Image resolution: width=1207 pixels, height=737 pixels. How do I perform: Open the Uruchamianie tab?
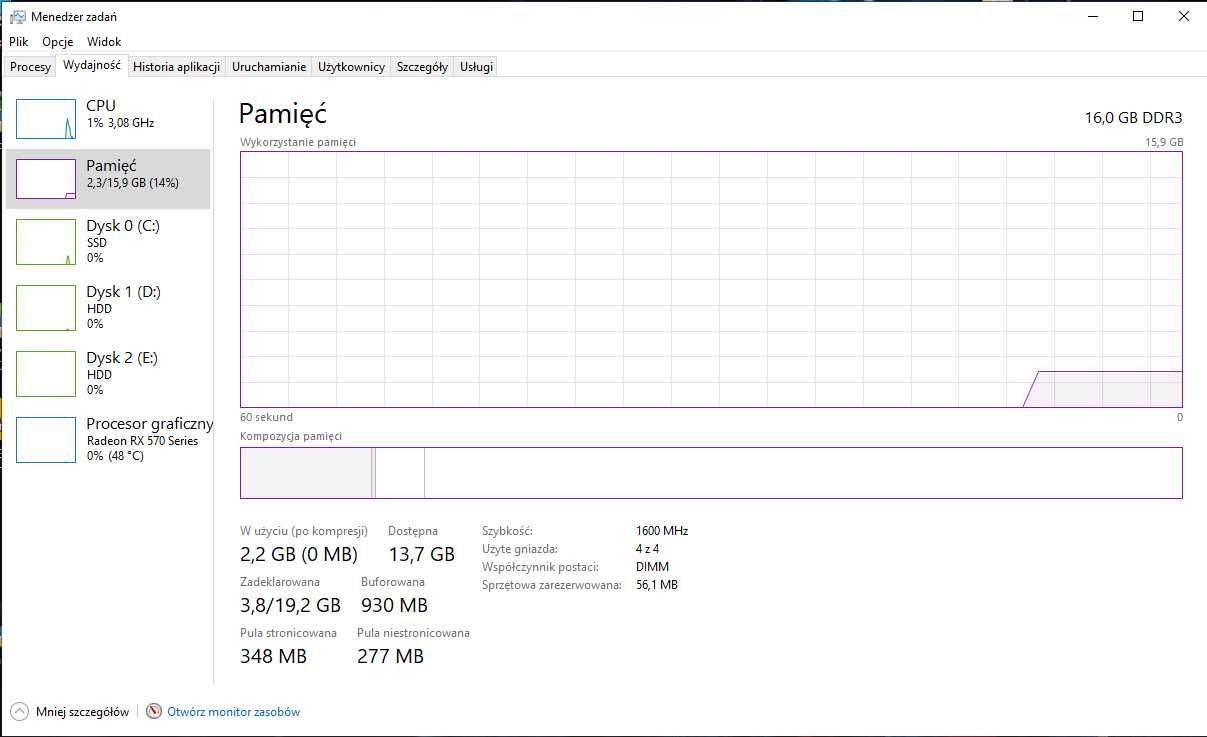point(269,67)
